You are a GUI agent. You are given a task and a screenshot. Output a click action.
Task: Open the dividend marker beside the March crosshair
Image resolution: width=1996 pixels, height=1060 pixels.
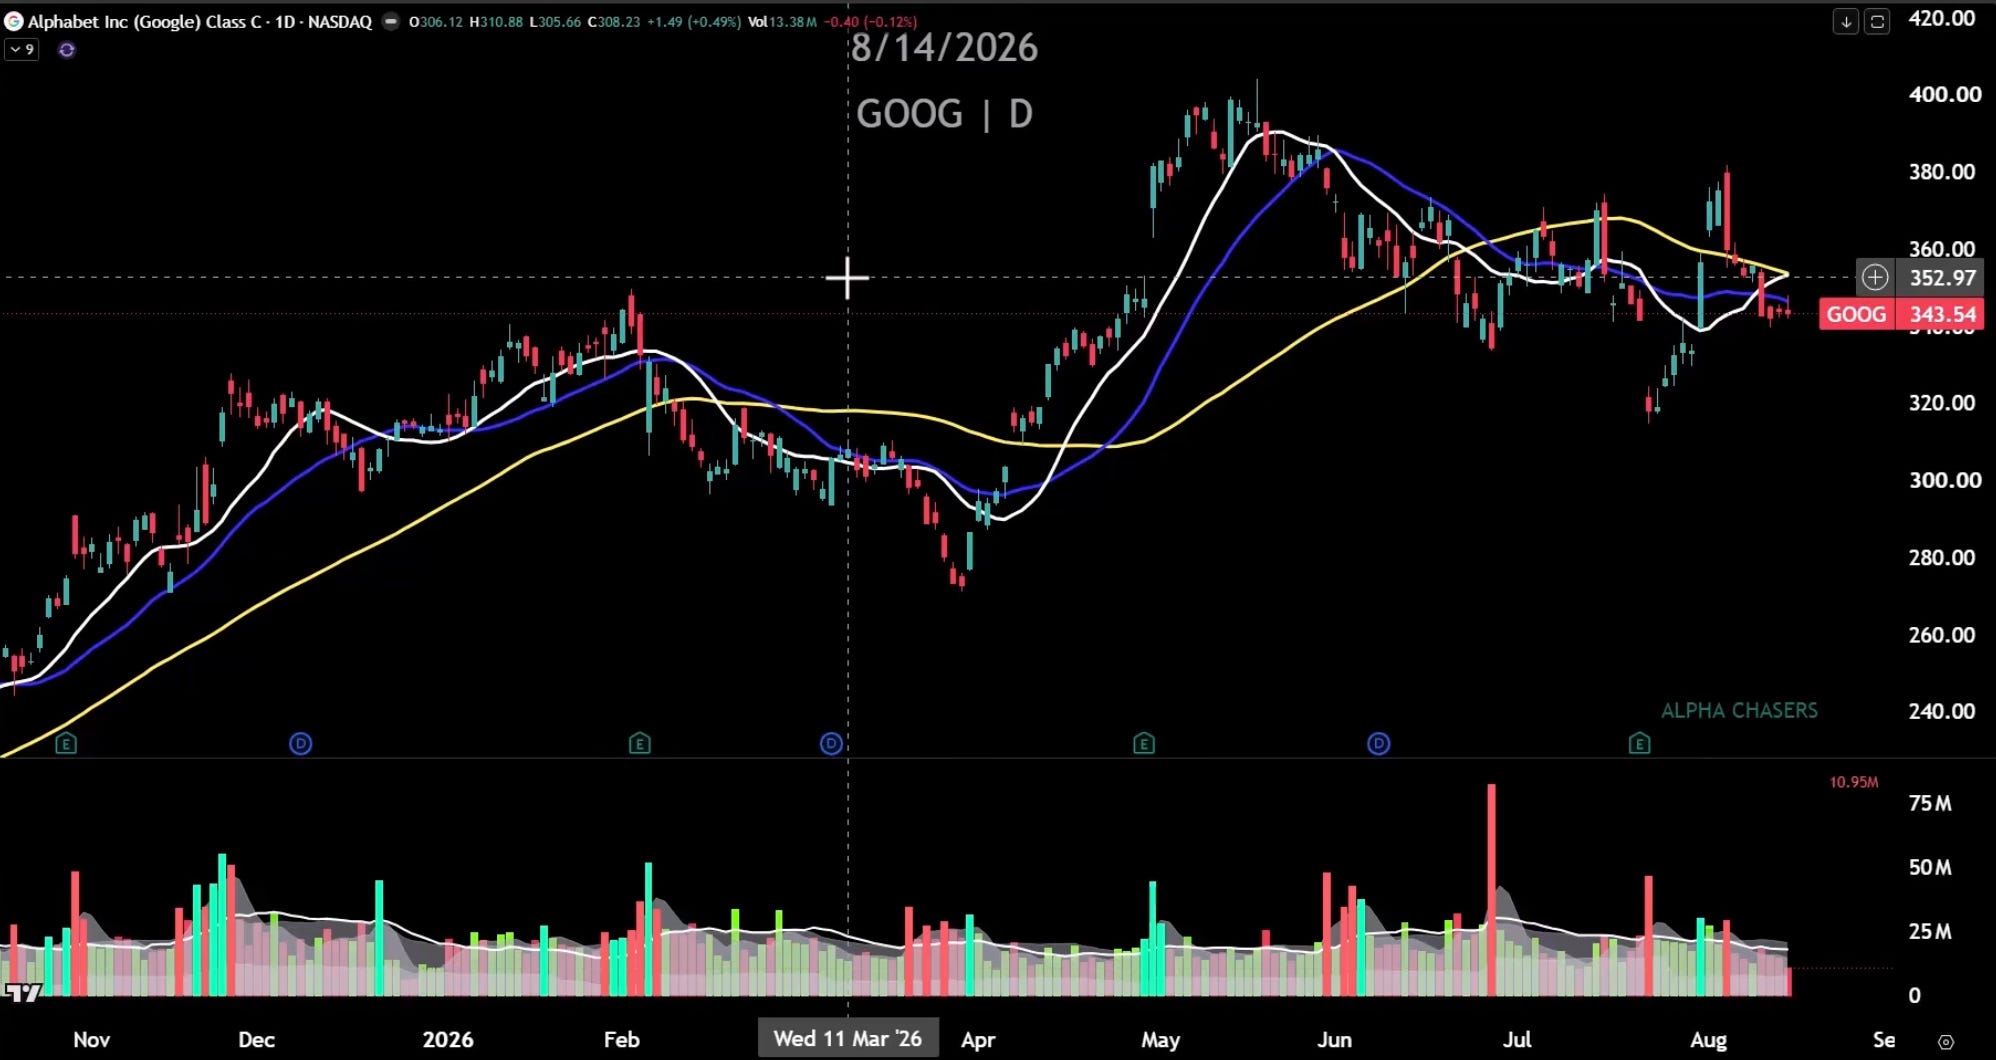pos(831,743)
